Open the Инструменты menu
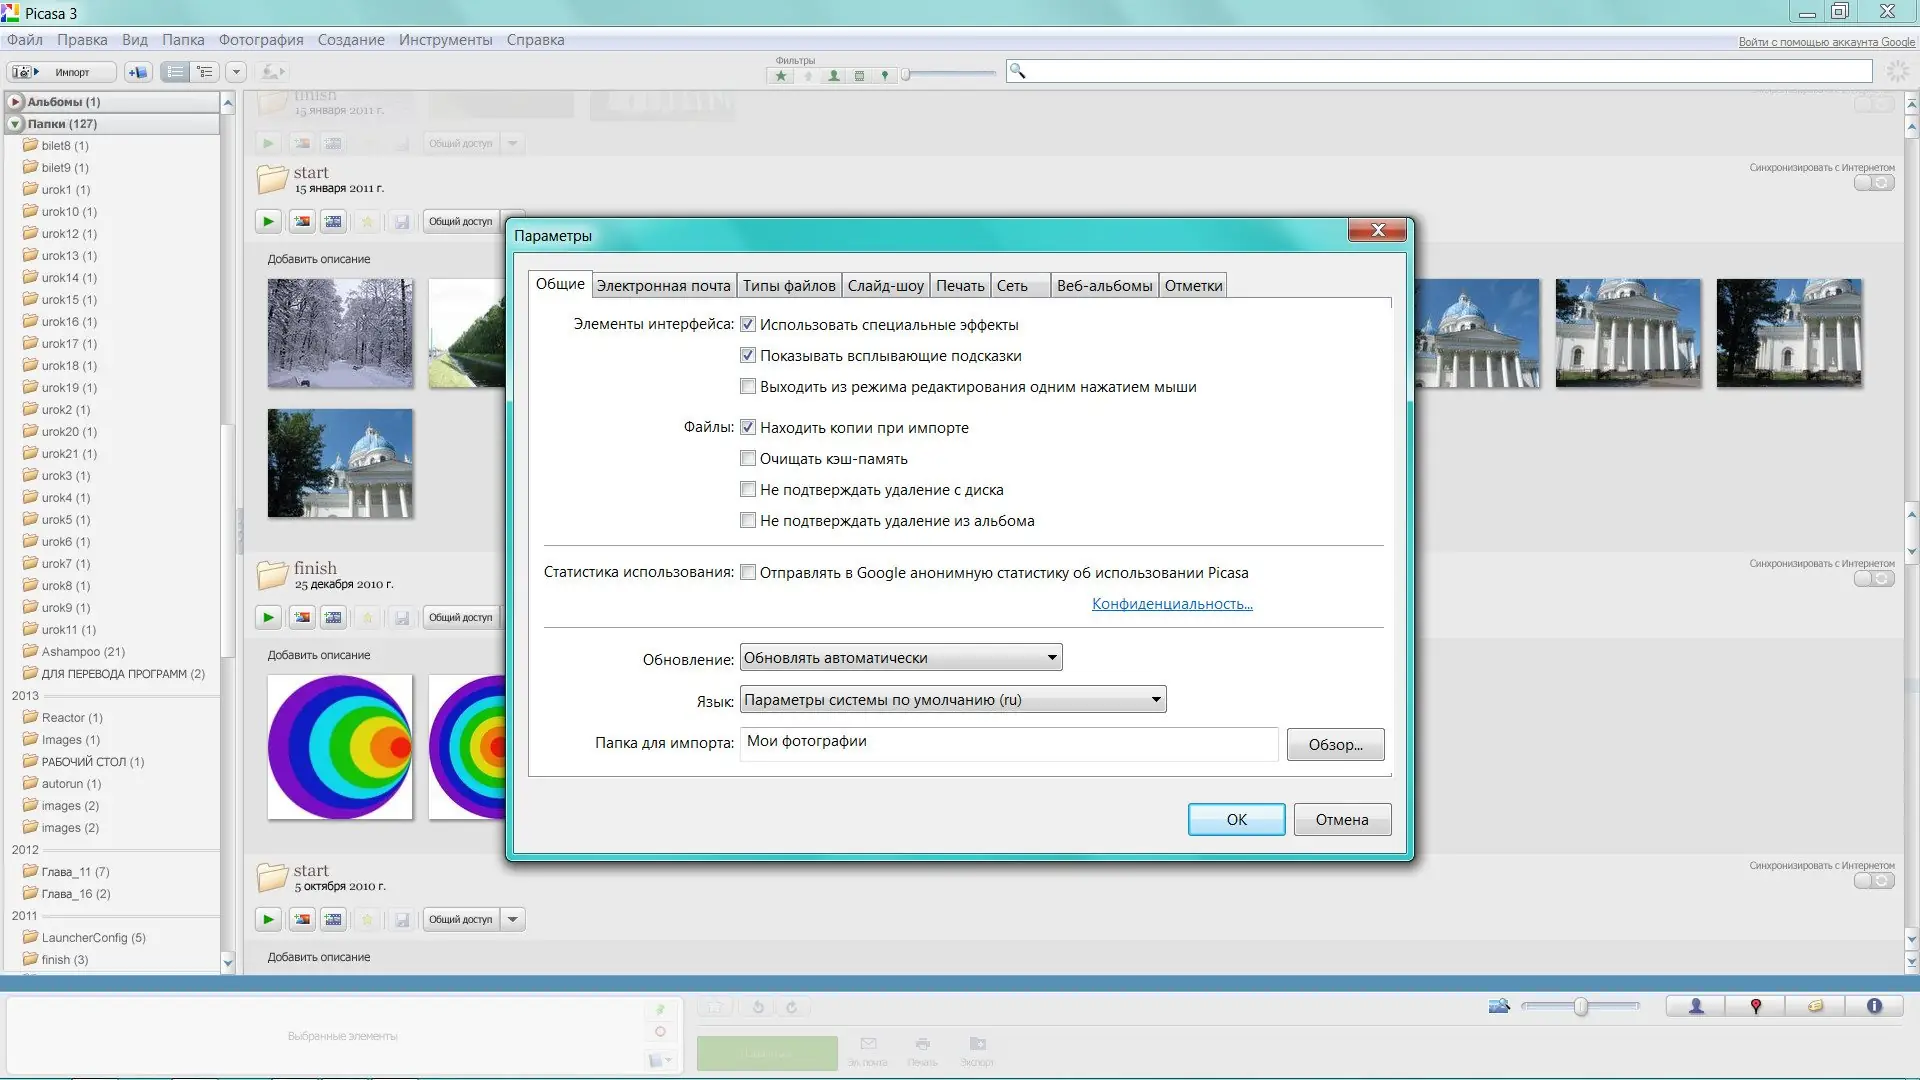The image size is (1920, 1080). pos(445,40)
